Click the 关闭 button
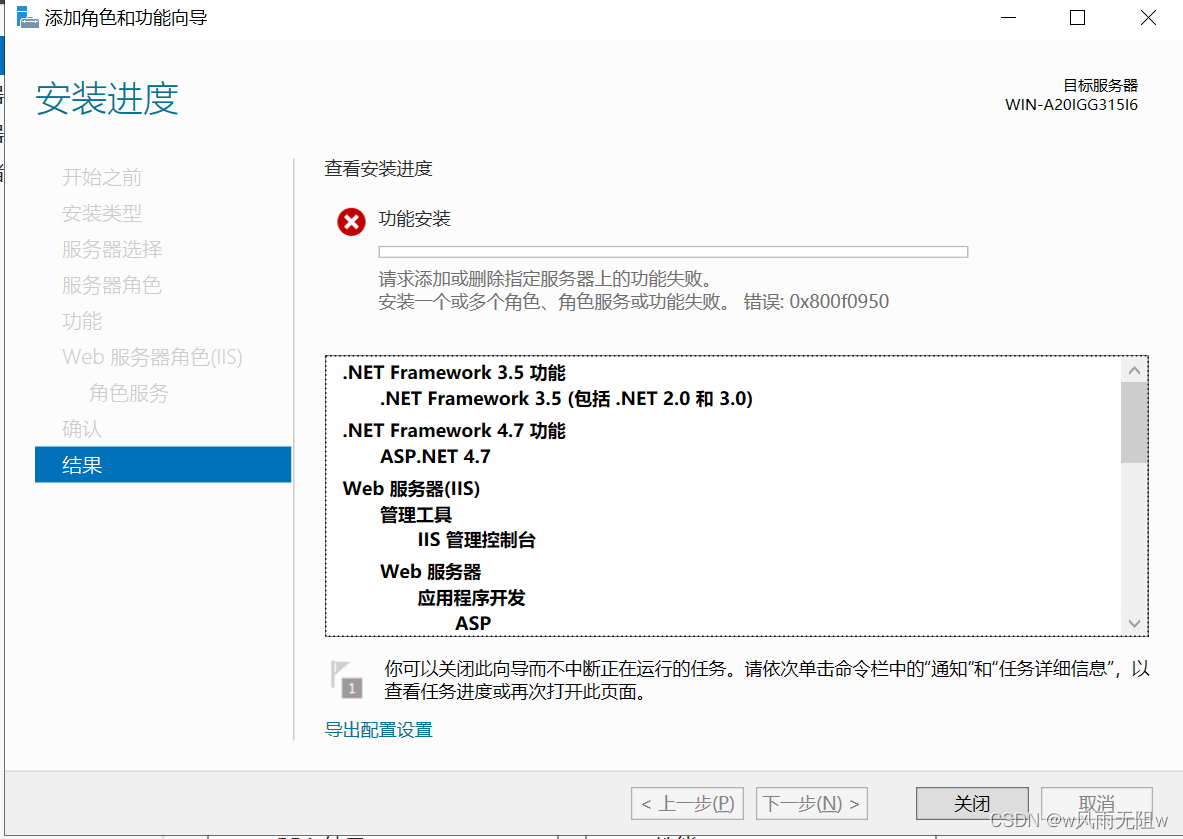 click(x=971, y=803)
